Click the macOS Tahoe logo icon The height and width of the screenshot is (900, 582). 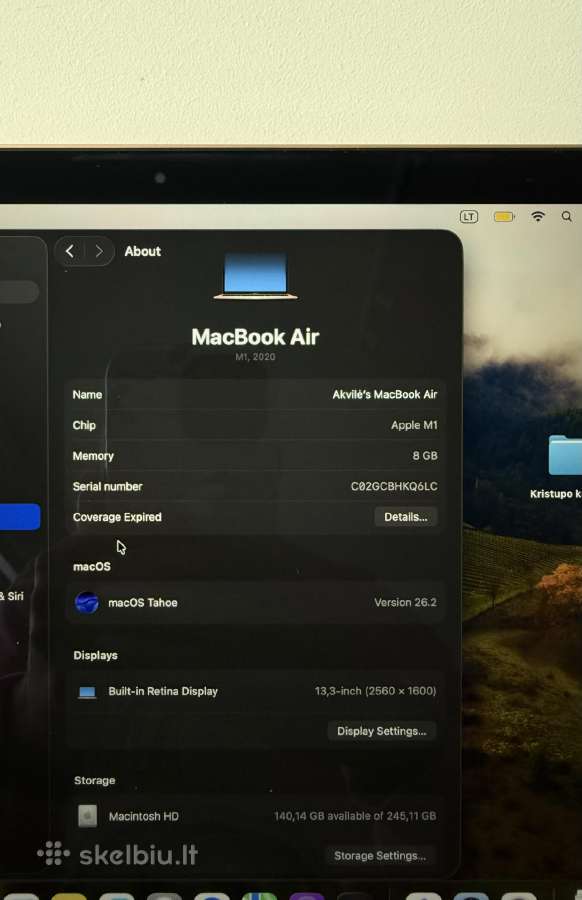coord(87,603)
